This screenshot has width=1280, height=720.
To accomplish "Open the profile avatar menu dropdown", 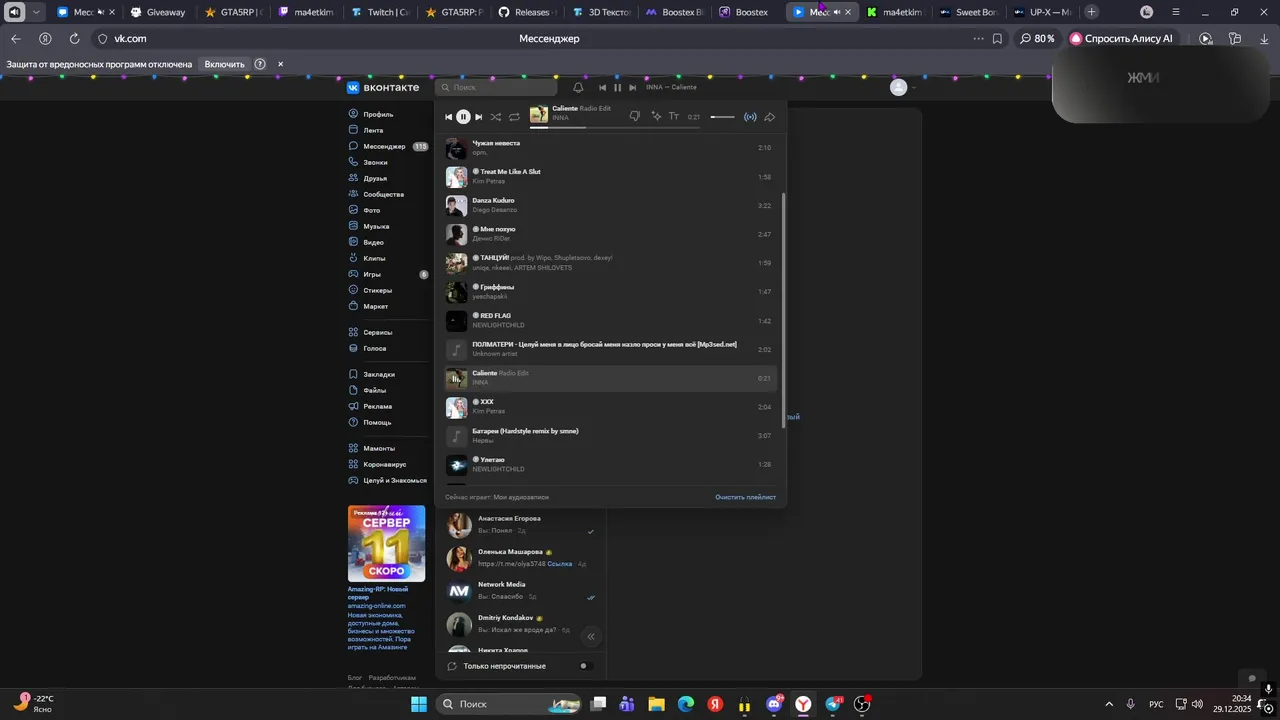I will coord(903,87).
